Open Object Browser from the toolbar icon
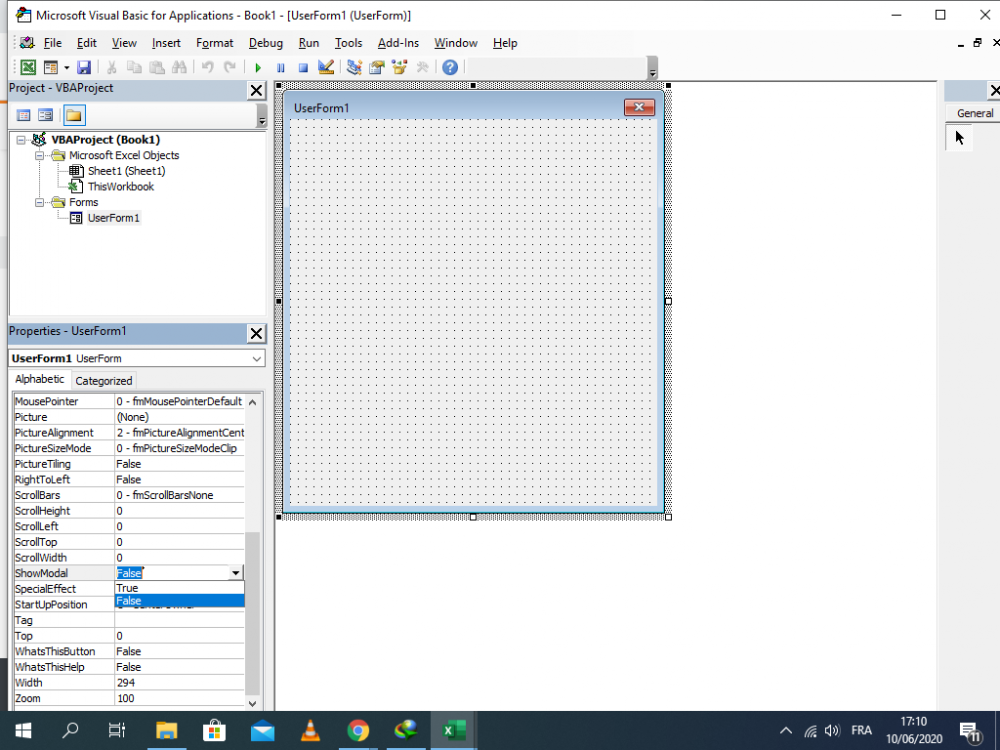1000x750 pixels. 400,67
